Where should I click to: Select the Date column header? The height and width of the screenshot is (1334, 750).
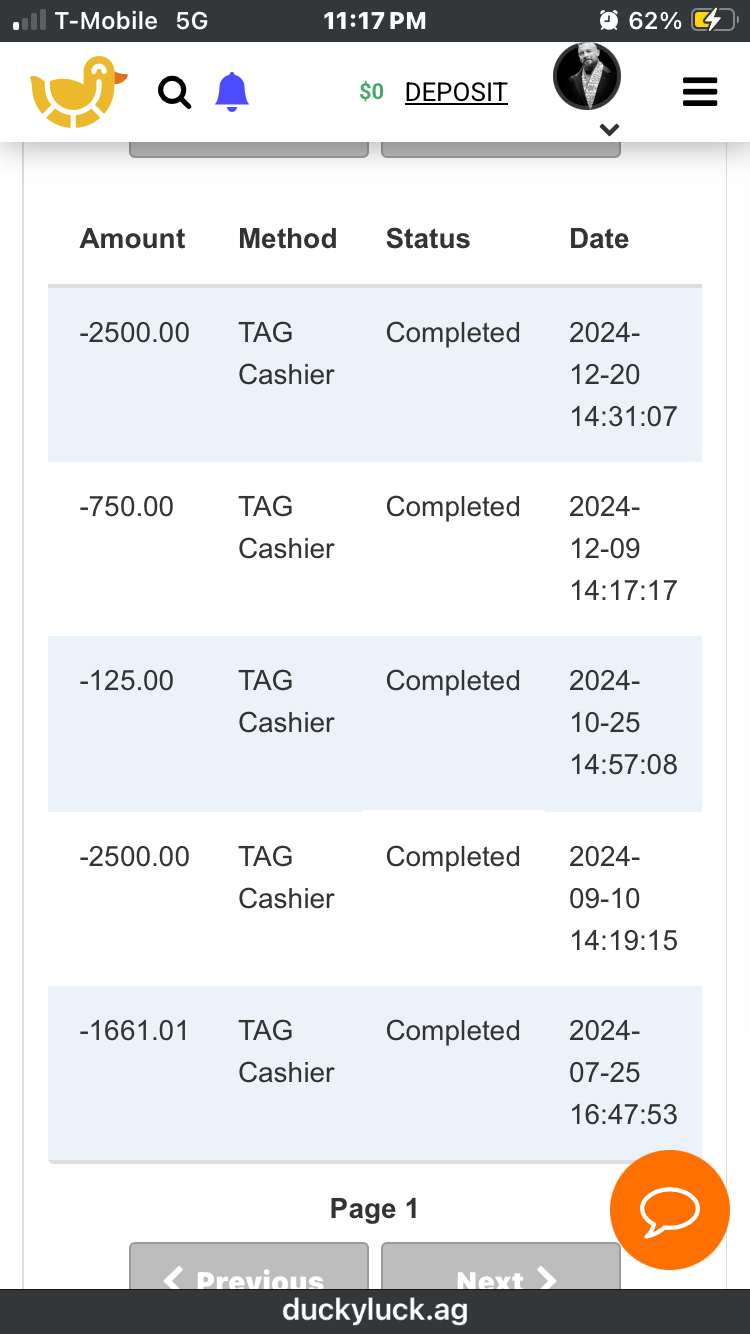[599, 238]
